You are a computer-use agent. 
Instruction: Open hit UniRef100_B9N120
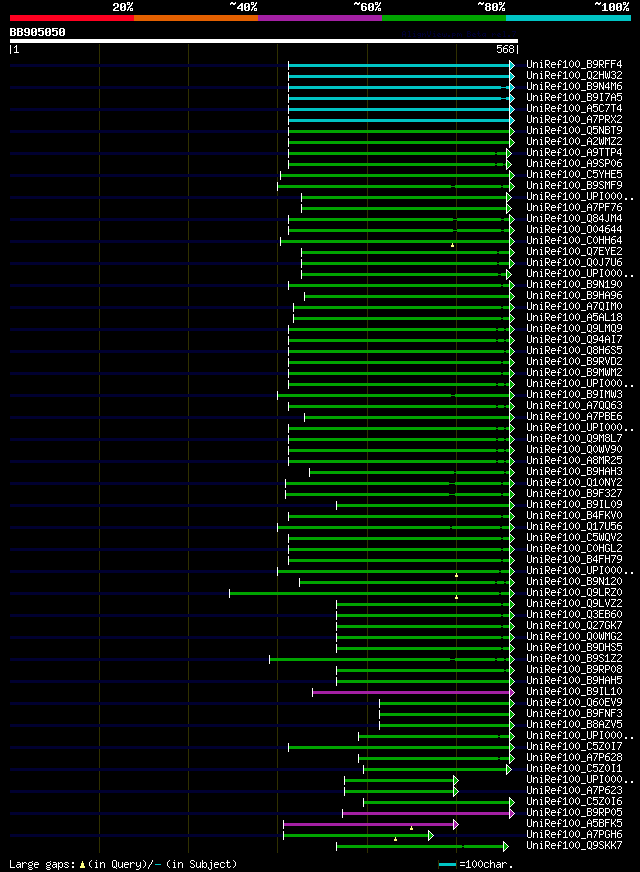coord(574,582)
